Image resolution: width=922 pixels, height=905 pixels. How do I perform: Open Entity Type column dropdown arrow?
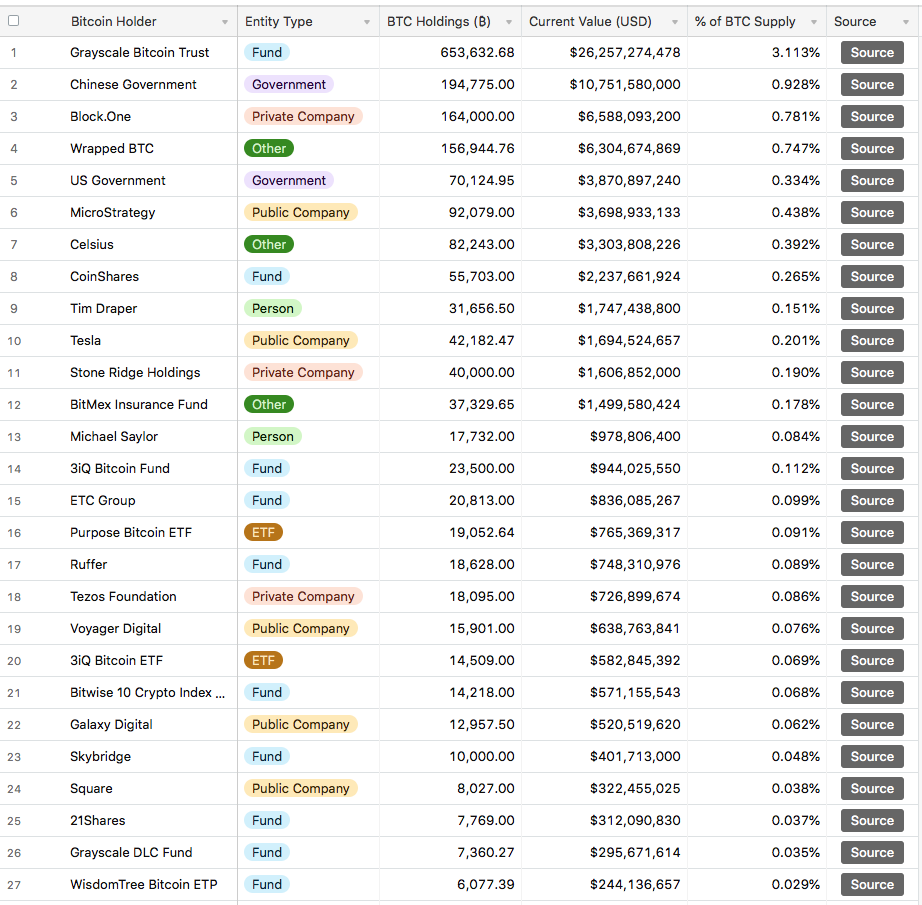[367, 22]
